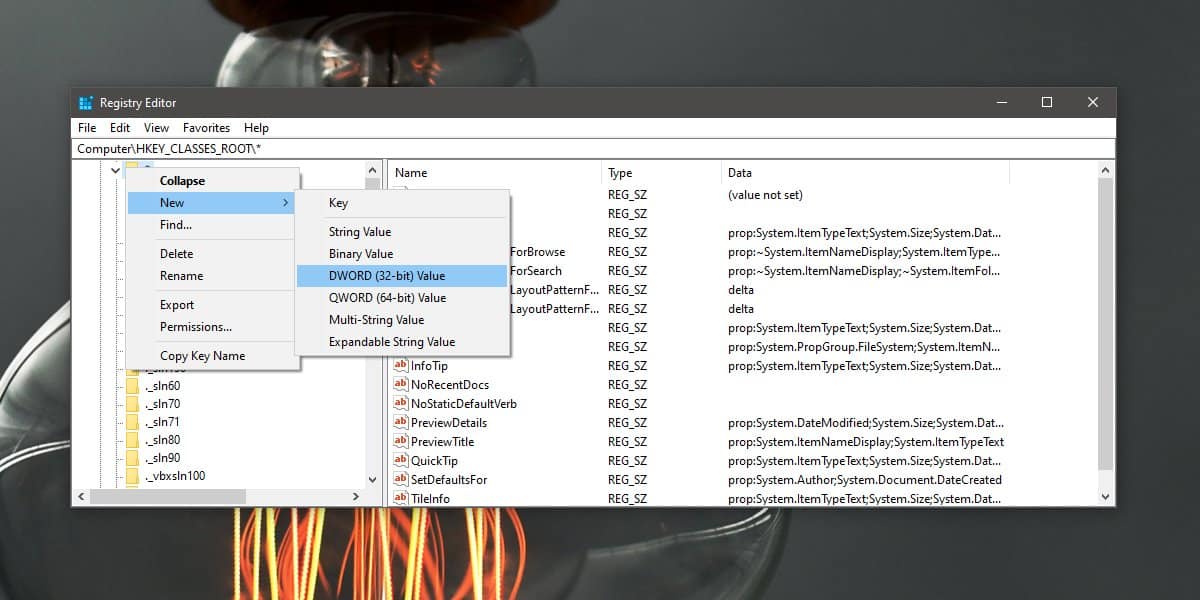Collapse the * key tree chevron

115,171
